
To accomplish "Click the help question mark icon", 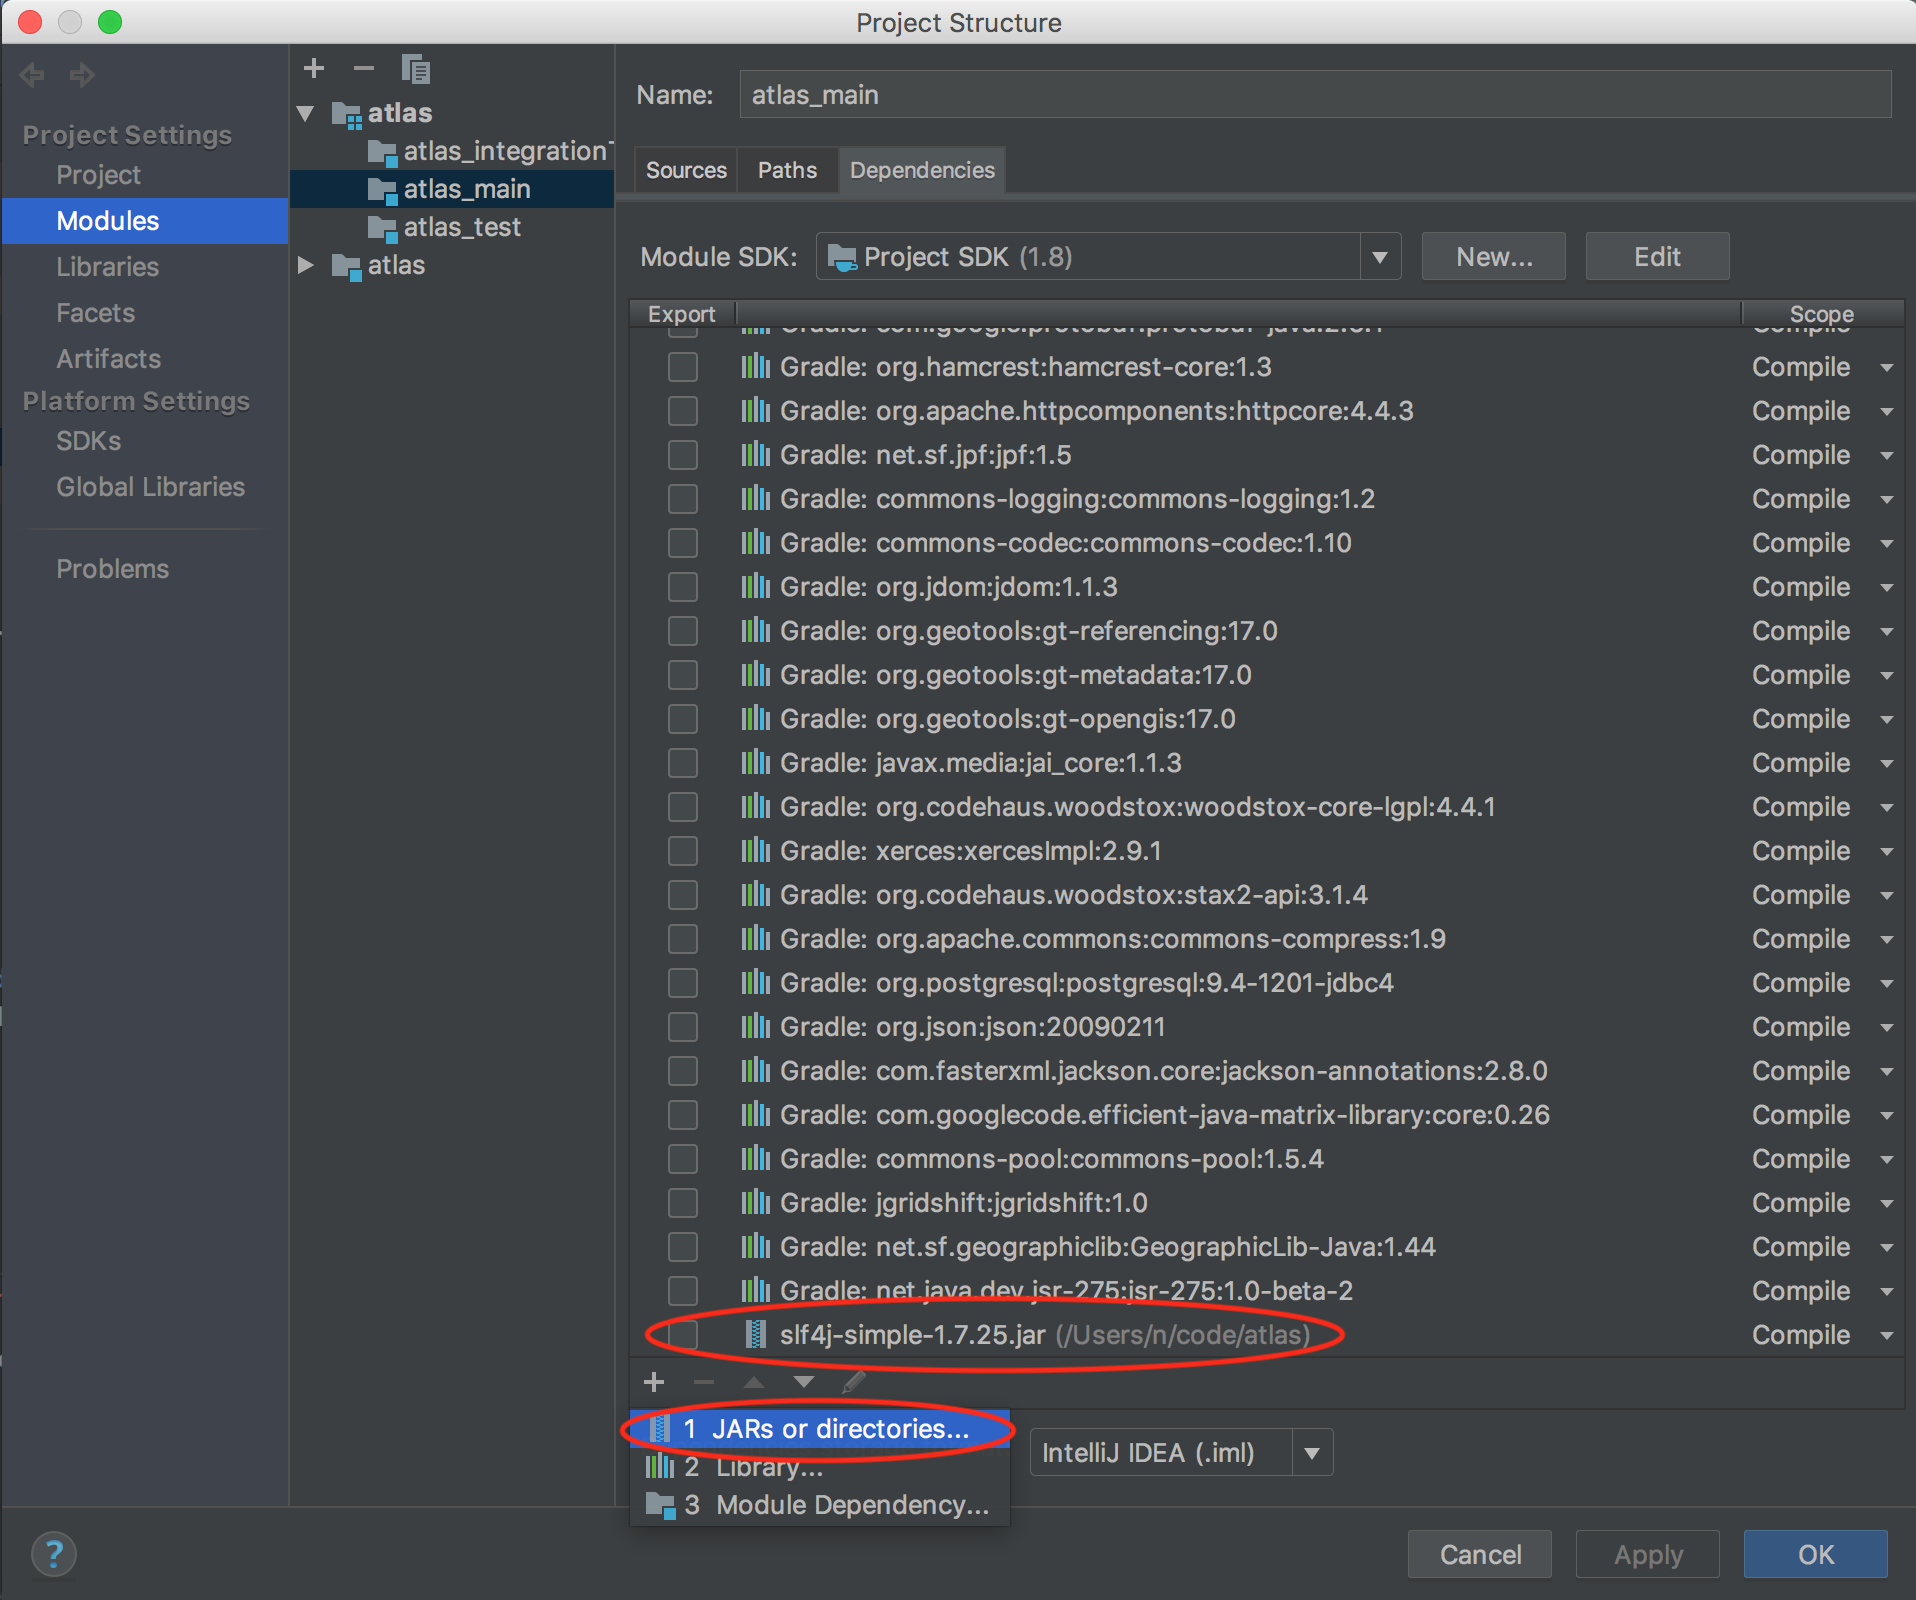I will (x=54, y=1554).
